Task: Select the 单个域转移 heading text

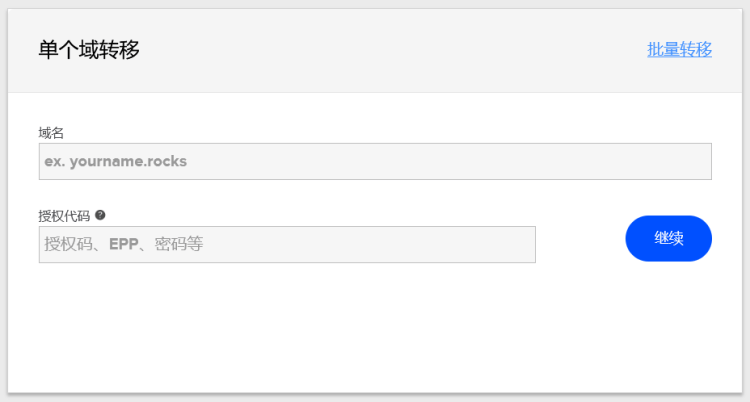Action: (x=89, y=50)
